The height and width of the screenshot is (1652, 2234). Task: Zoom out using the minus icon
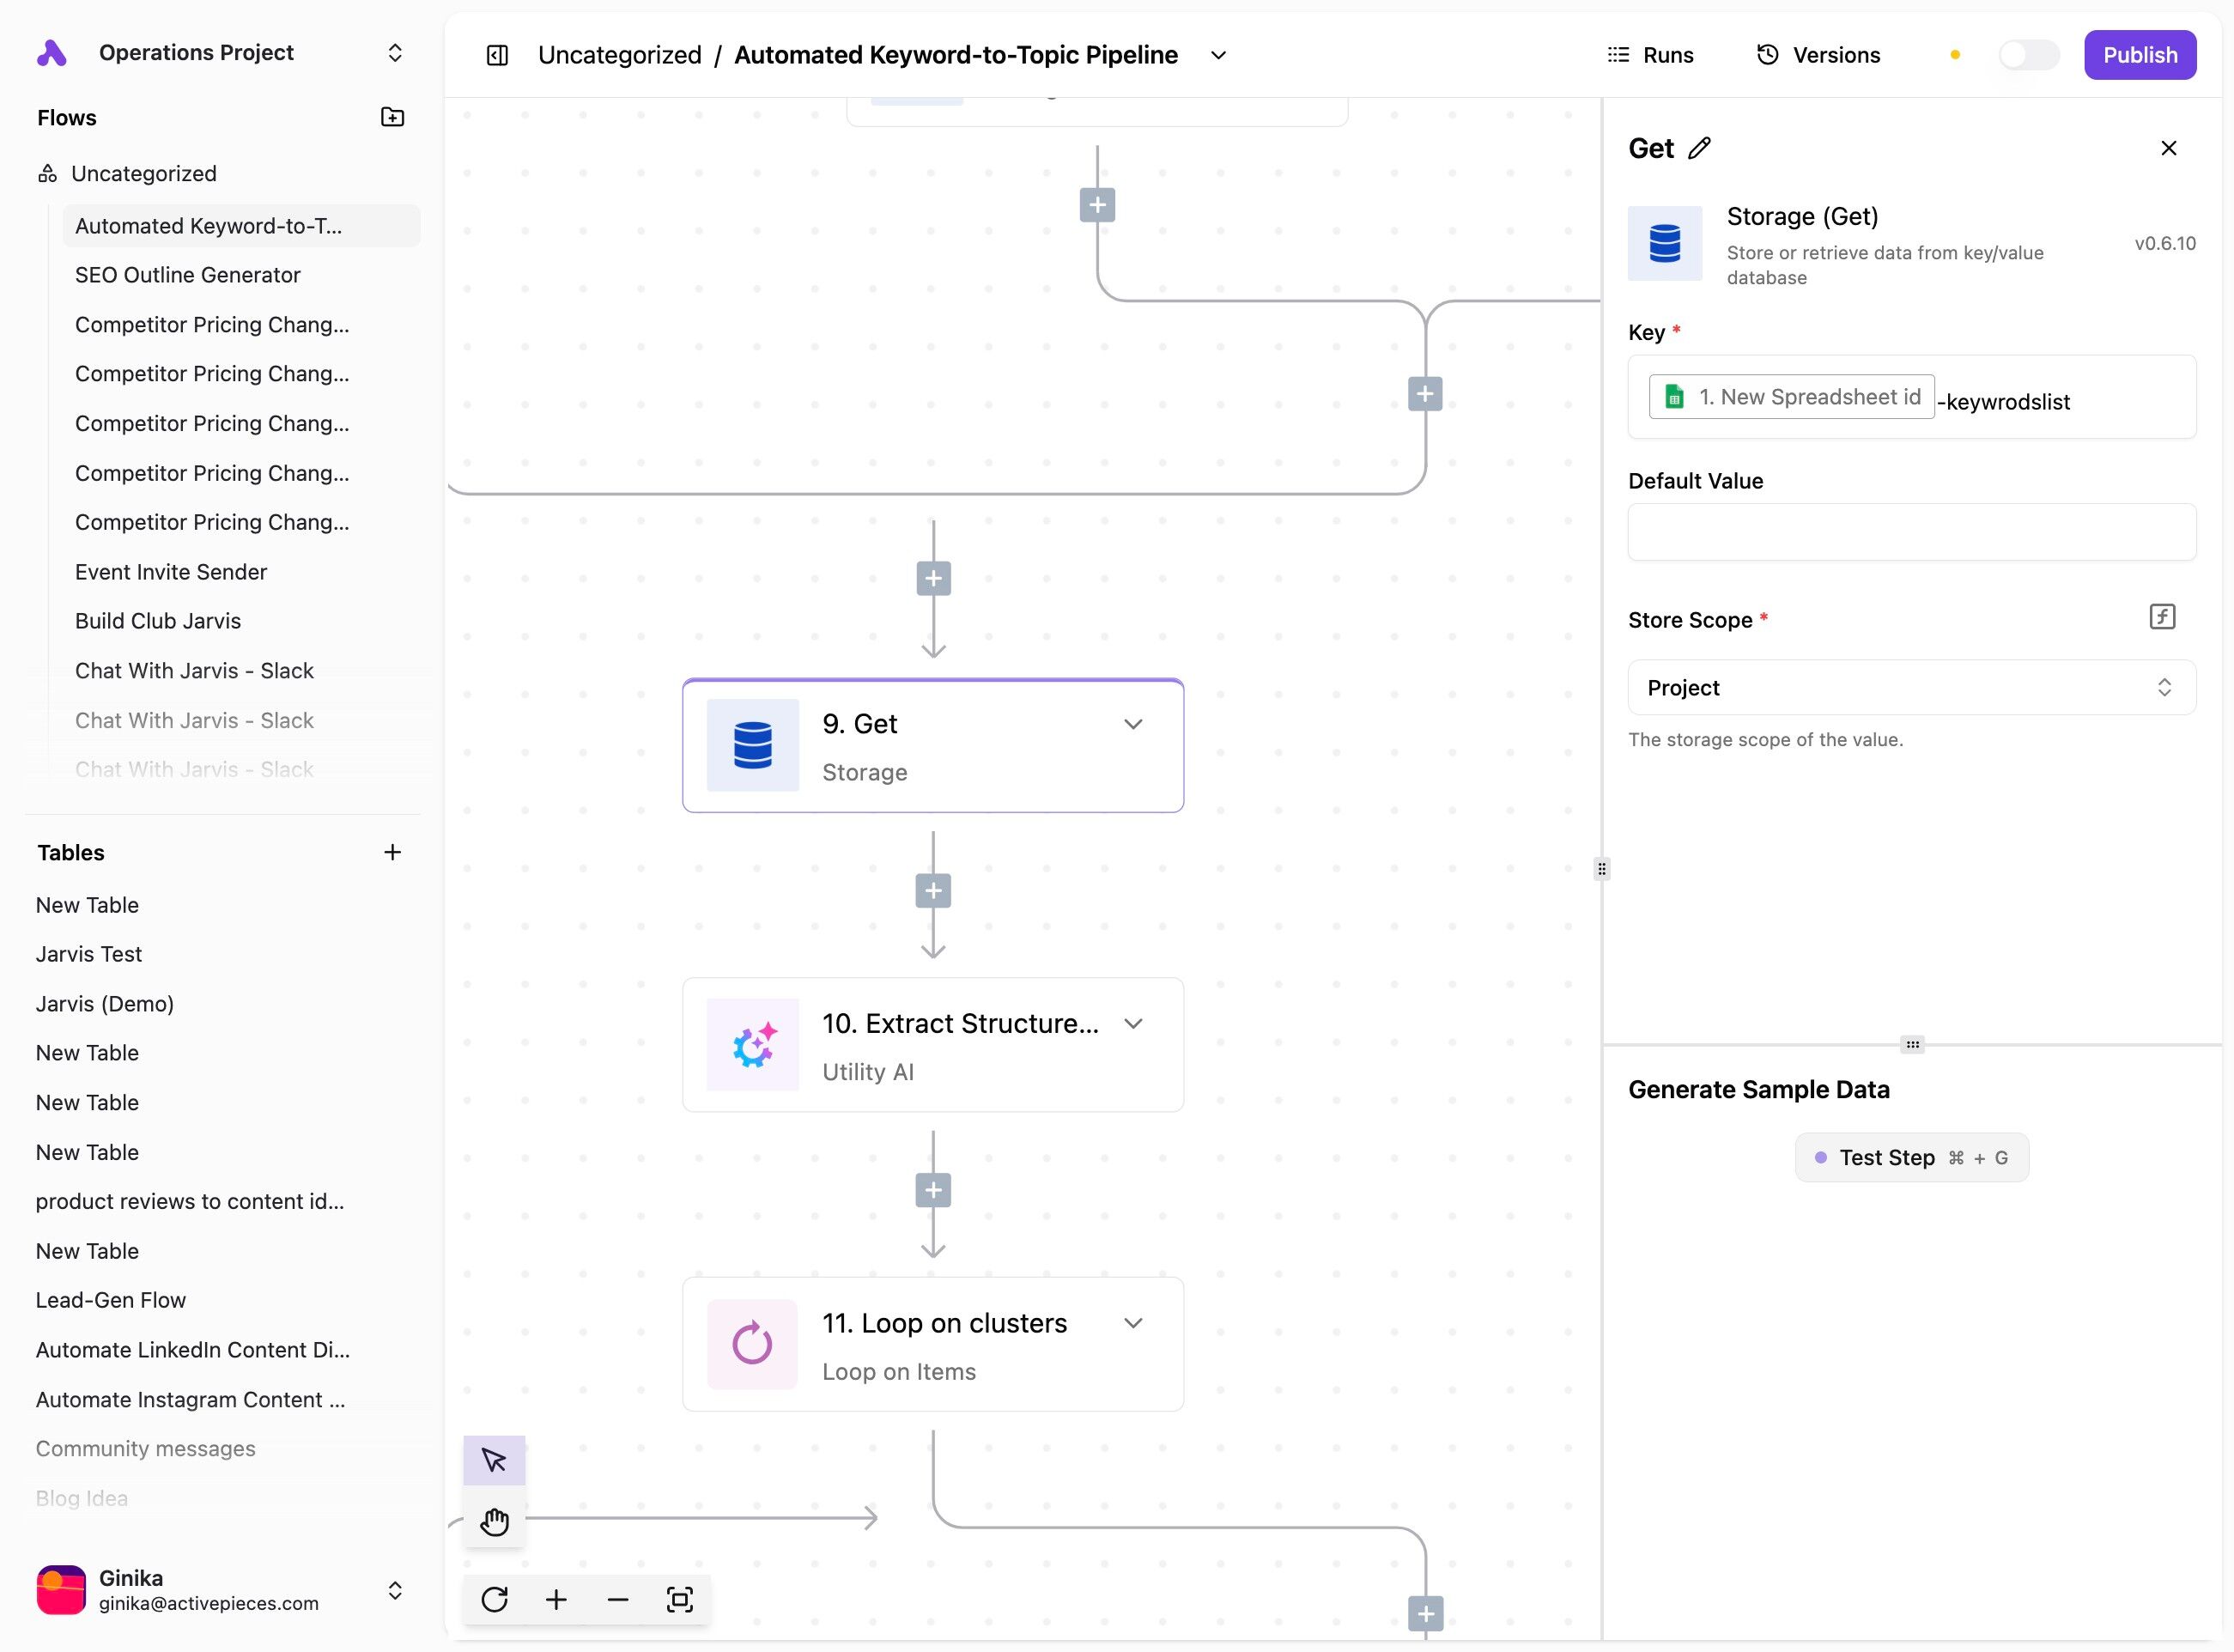618,1599
